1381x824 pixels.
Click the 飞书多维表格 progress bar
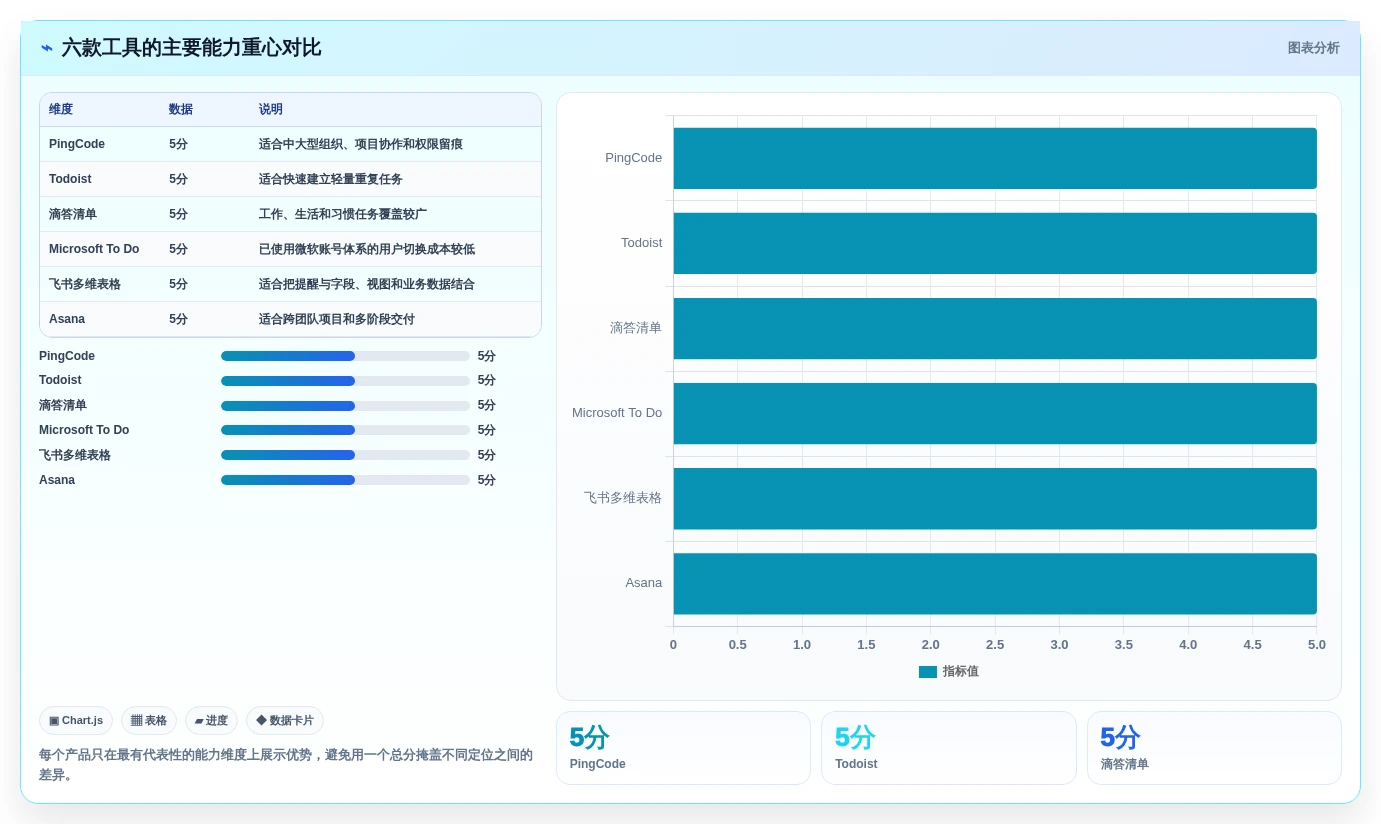pos(345,455)
